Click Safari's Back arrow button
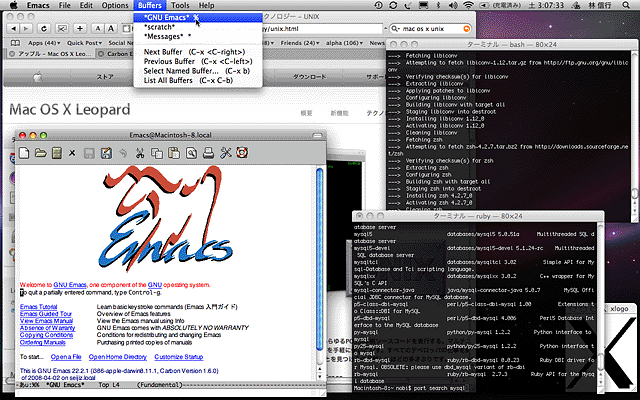The width and height of the screenshot is (640, 400). [x=14, y=29]
